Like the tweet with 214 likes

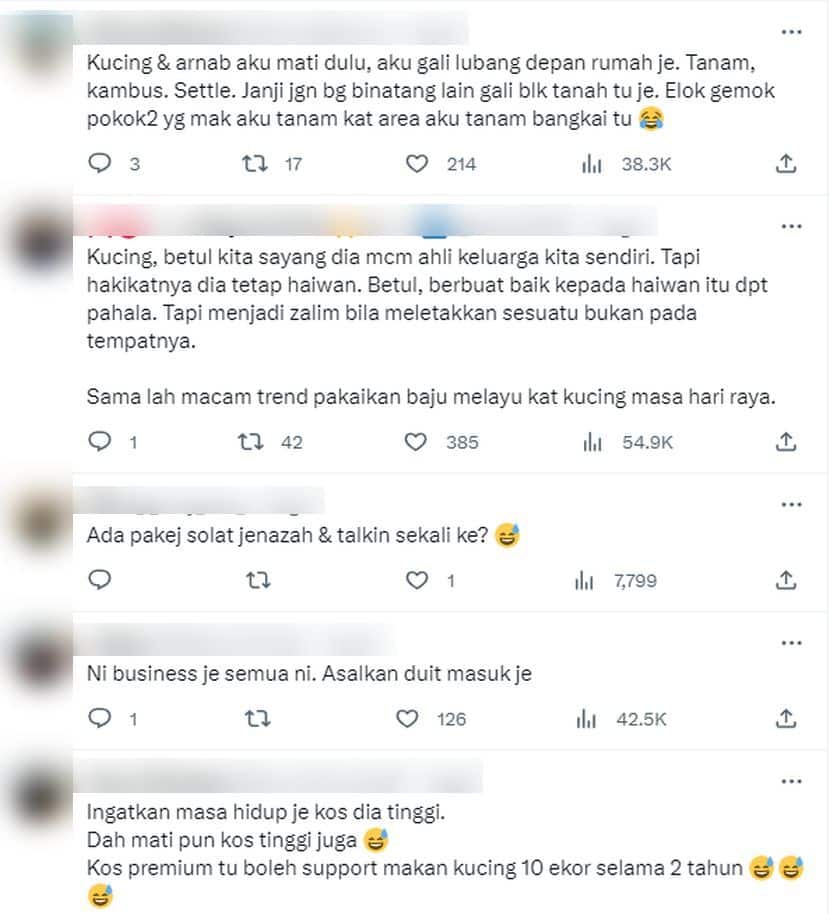pos(417,164)
